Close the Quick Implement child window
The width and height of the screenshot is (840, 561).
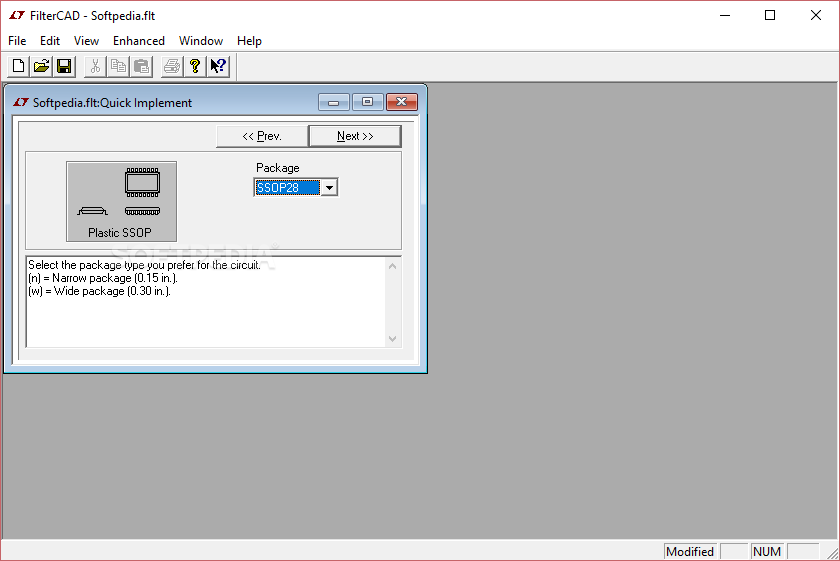tap(402, 102)
